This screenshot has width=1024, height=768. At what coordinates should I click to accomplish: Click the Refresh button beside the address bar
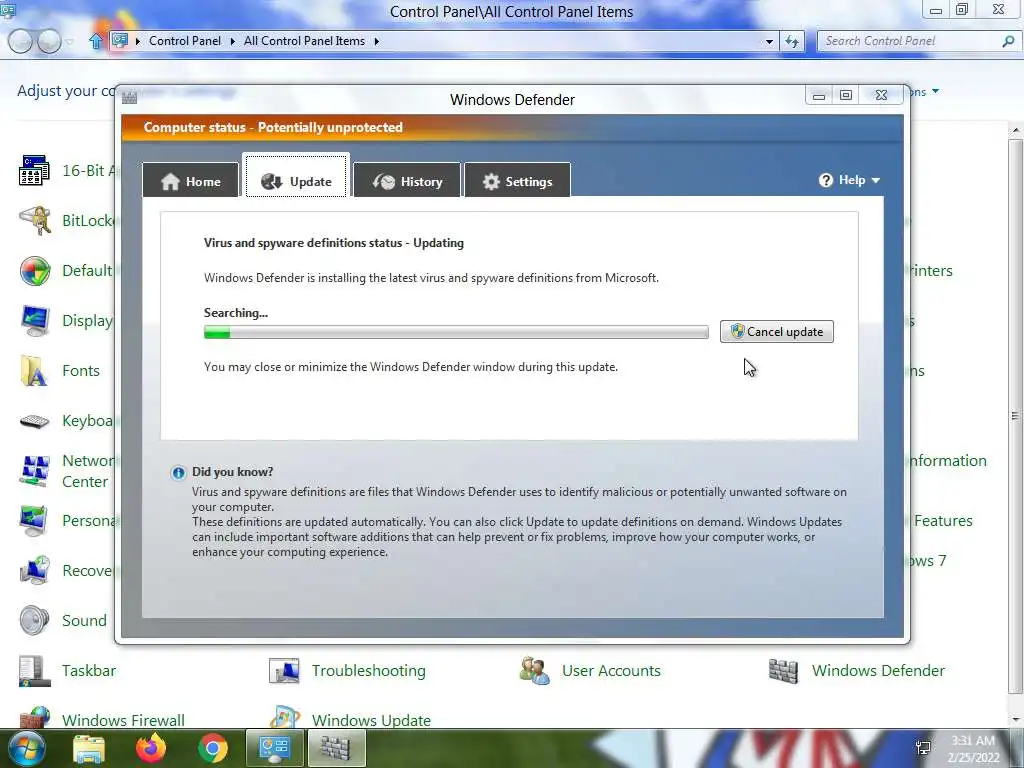(792, 41)
